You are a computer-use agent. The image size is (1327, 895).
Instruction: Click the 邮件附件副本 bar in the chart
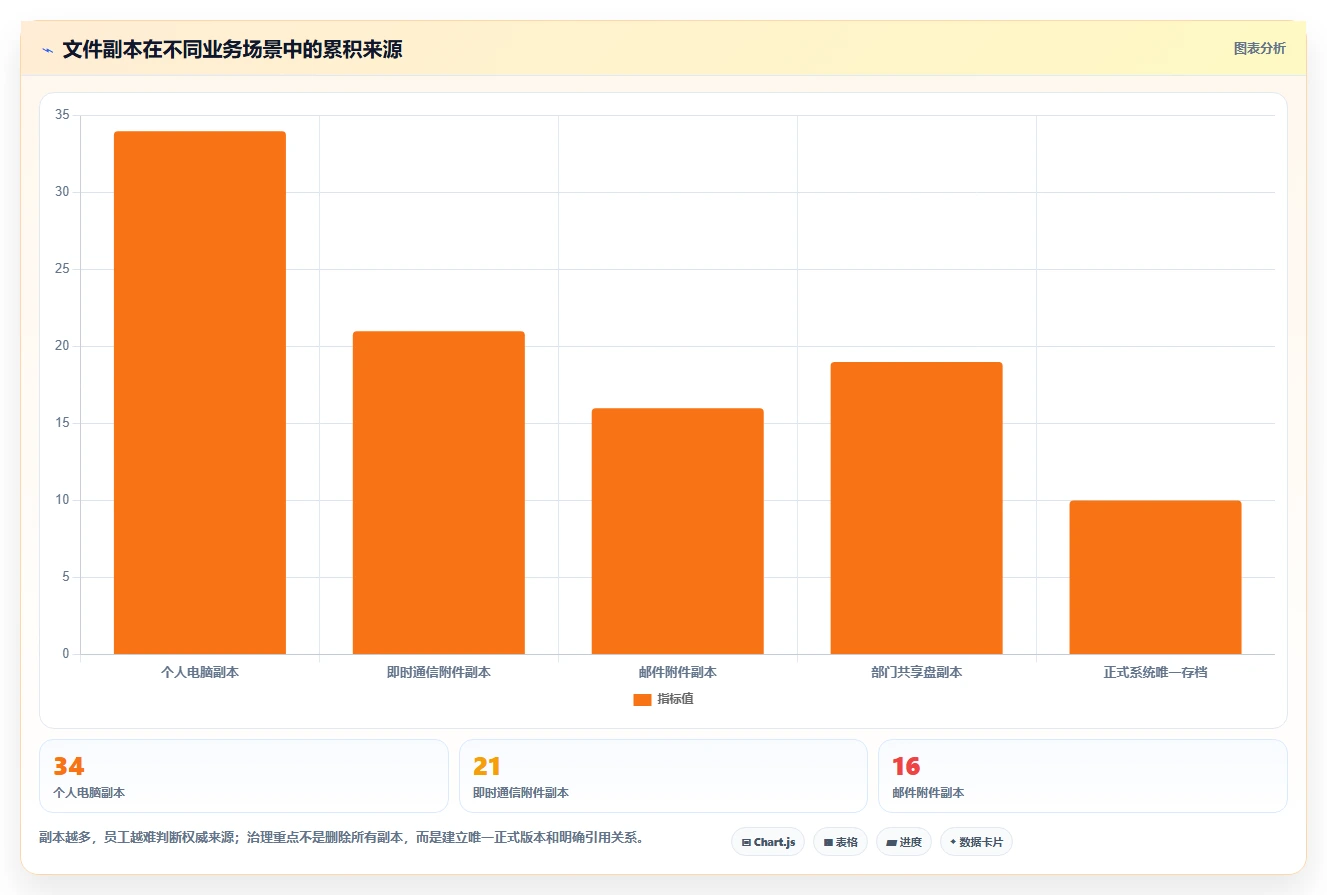pos(678,531)
